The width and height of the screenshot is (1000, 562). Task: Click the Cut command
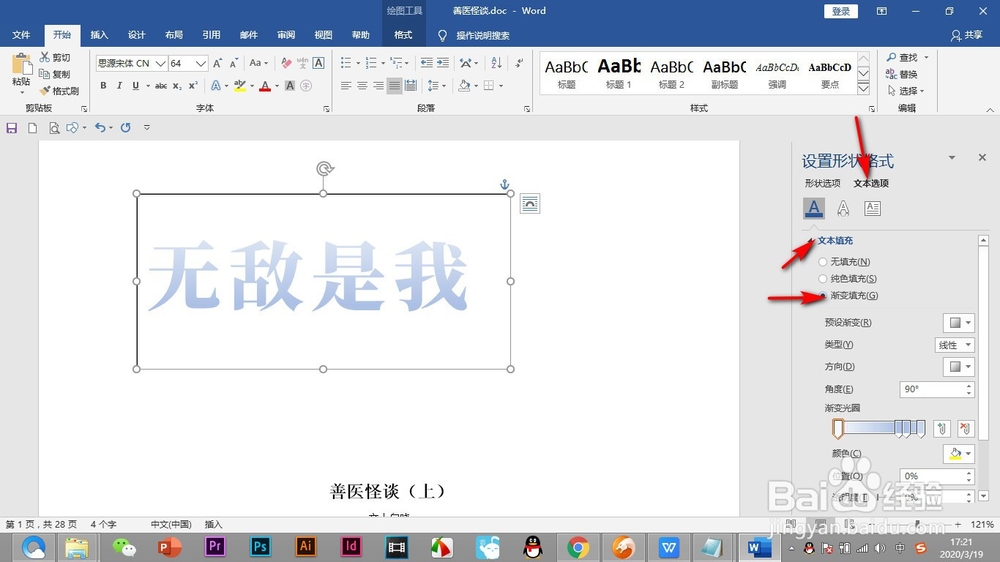coord(55,57)
